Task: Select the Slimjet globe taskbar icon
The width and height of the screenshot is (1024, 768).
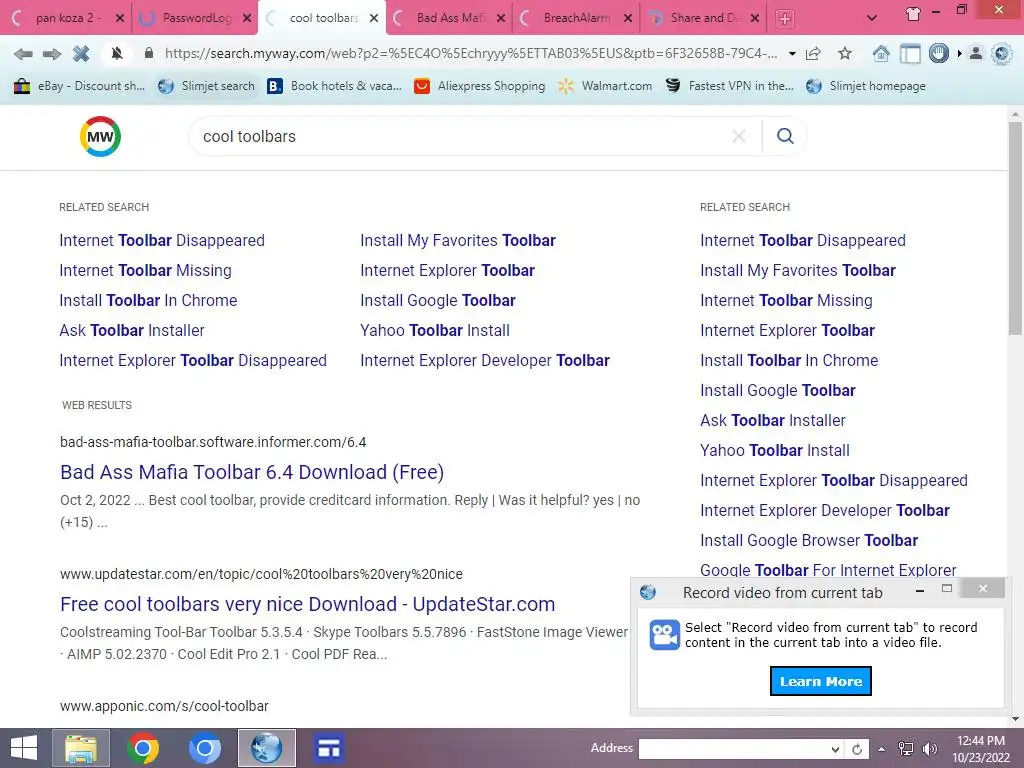Action: (x=266, y=748)
